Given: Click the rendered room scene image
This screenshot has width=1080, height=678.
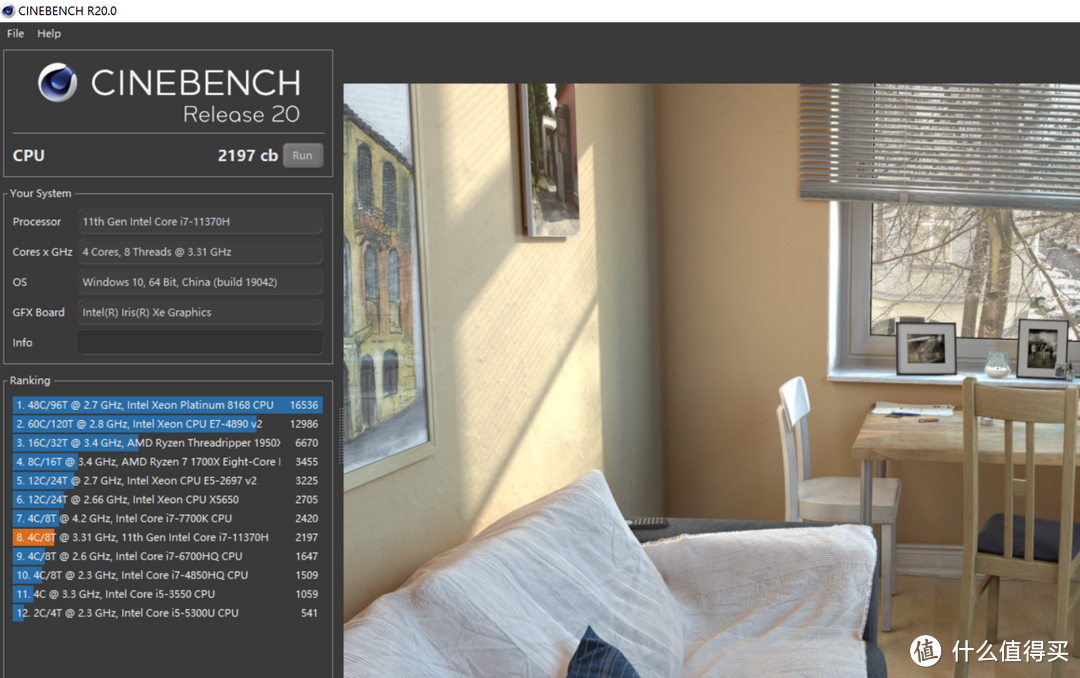Looking at the screenshot, I should coord(712,380).
